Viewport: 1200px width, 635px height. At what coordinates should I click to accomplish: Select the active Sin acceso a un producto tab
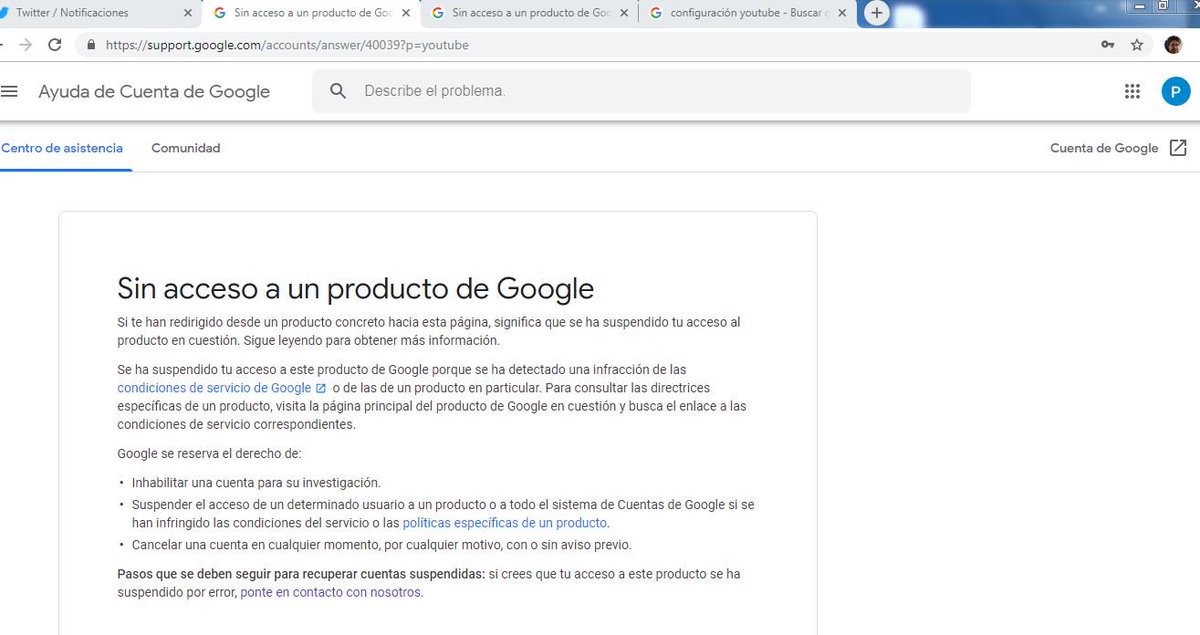[311, 13]
